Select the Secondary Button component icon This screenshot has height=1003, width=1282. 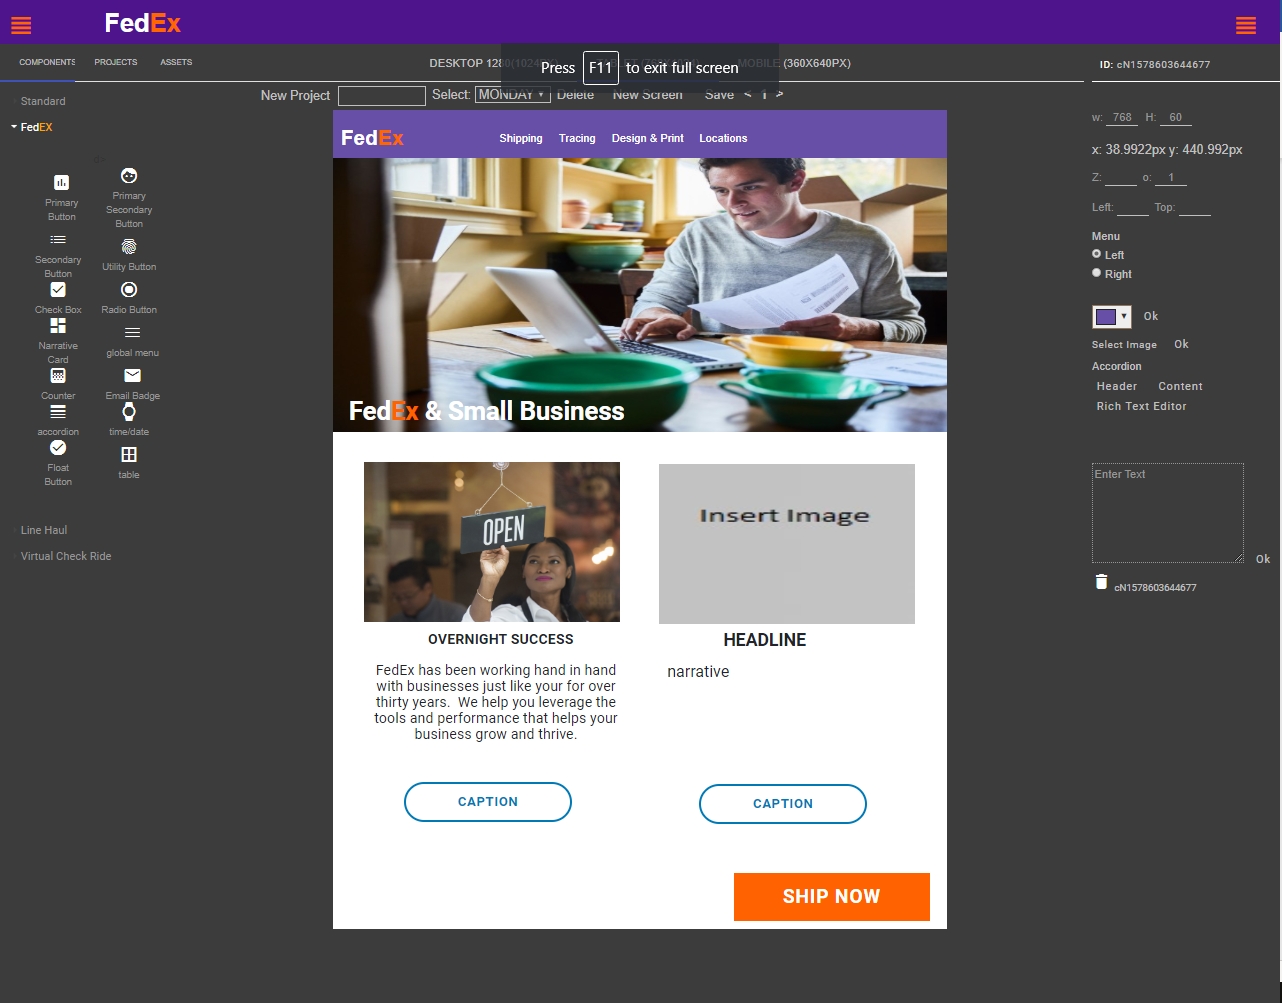point(58,240)
